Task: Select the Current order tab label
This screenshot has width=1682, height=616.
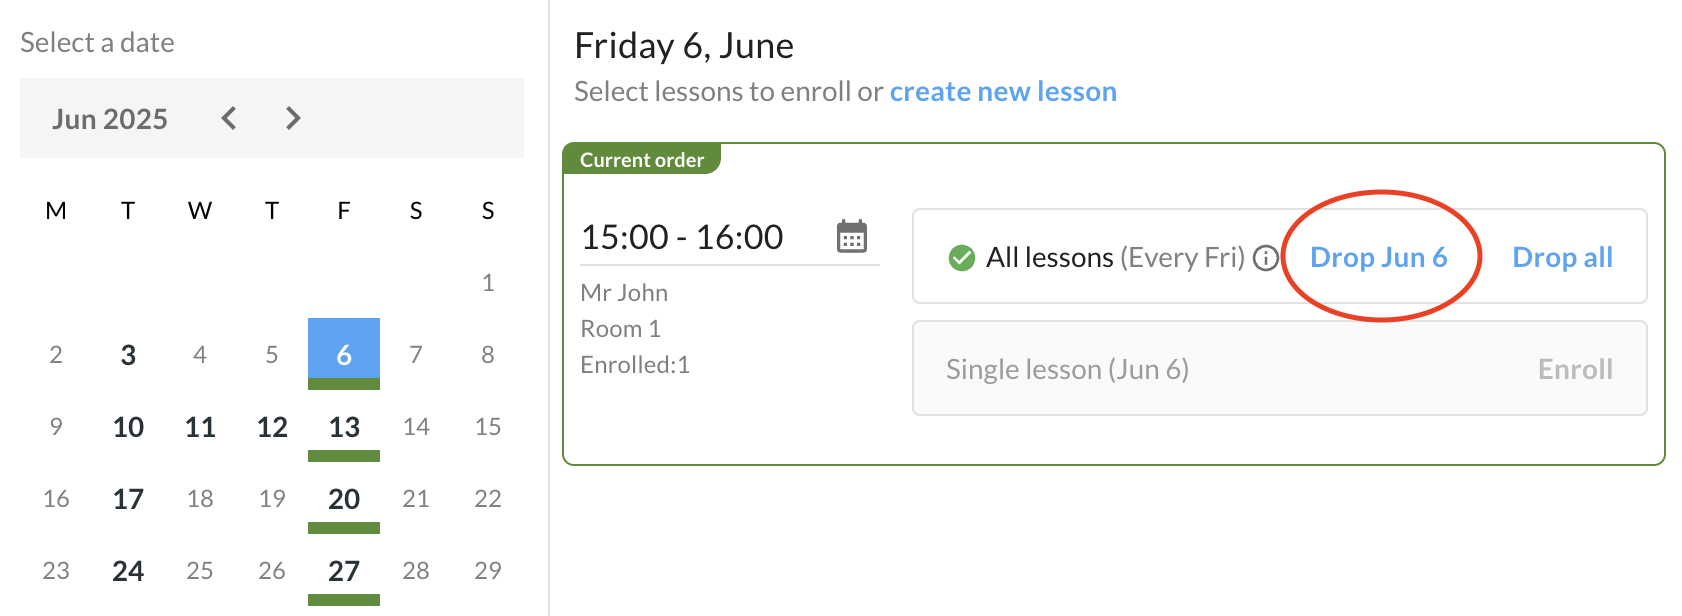Action: 642,160
